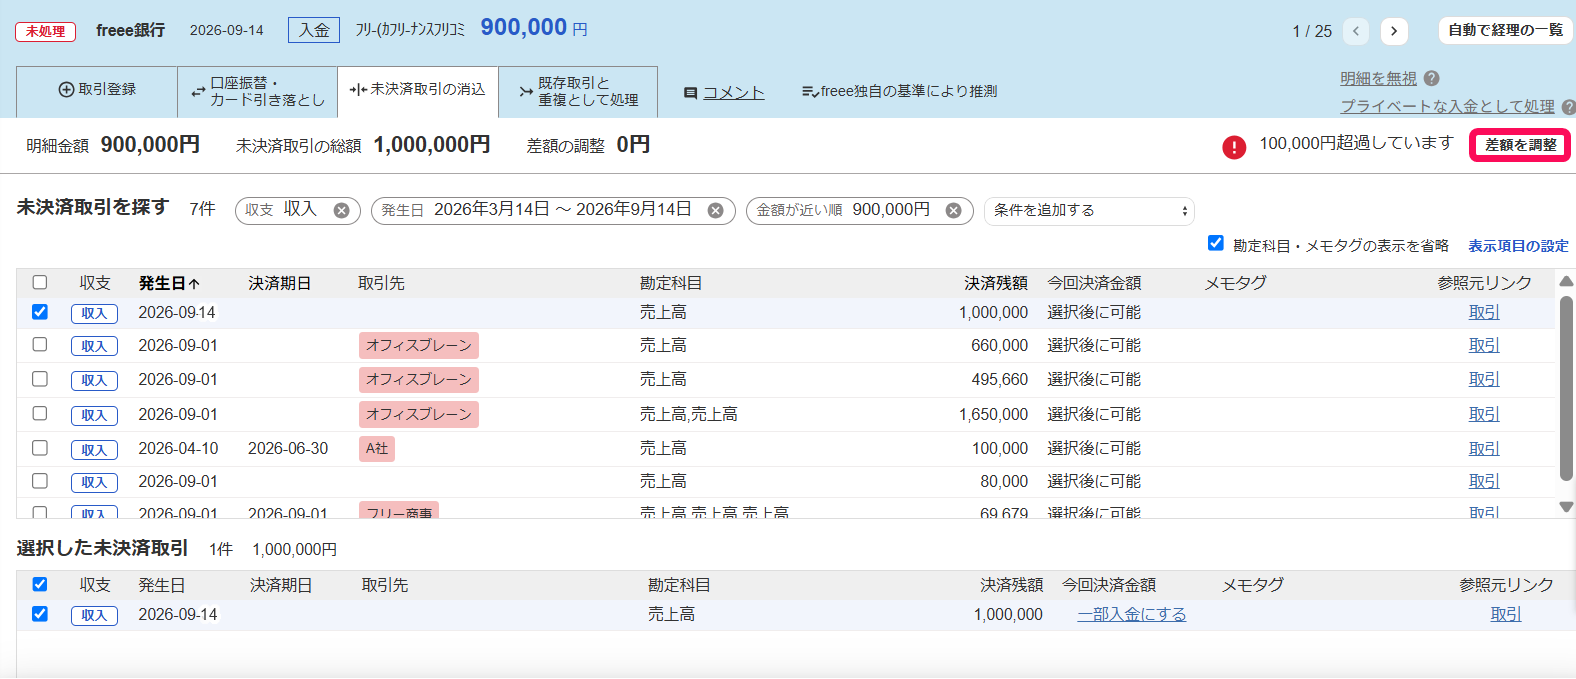1576x679 pixels.
Task: Toggle 勘定科目・メモタグの表示を省略 checkbox
Action: click(1216, 243)
